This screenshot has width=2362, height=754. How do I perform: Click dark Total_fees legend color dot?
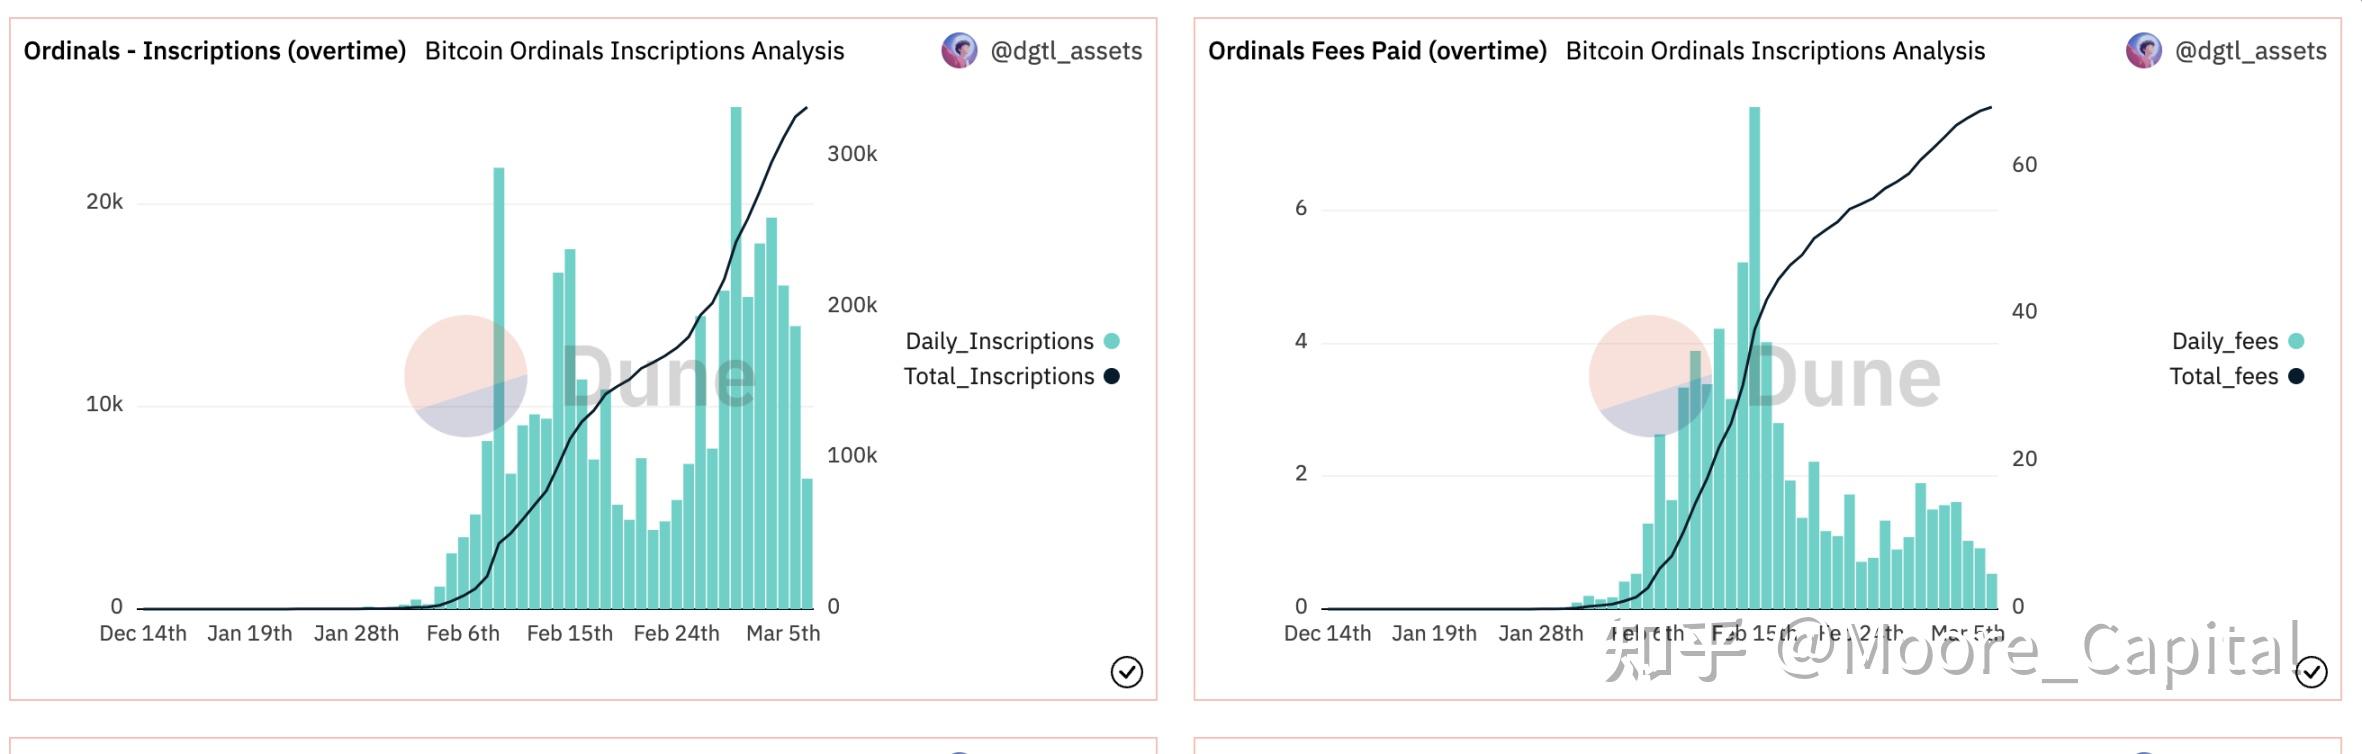point(2296,376)
